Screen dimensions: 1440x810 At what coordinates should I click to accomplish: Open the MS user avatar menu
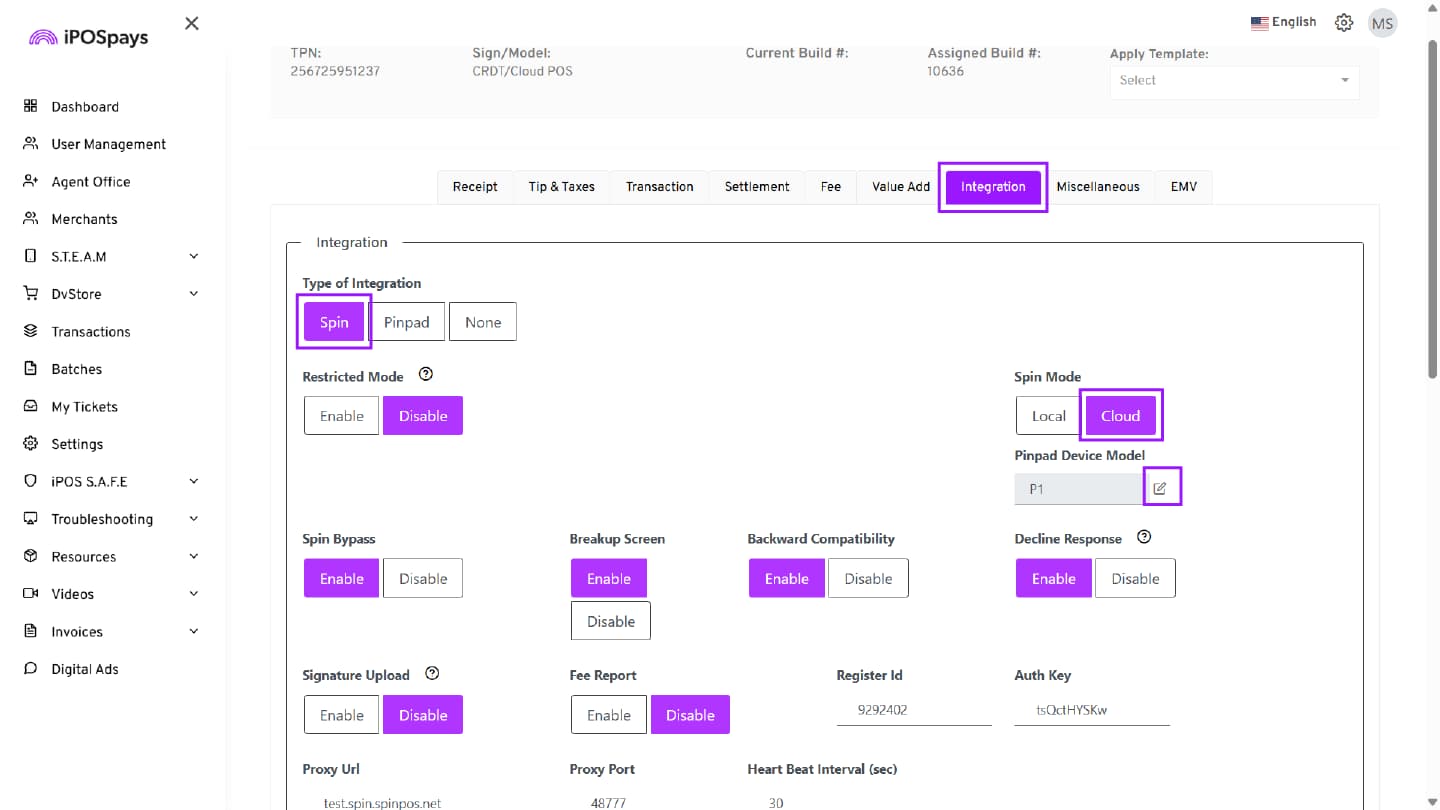(x=1382, y=24)
